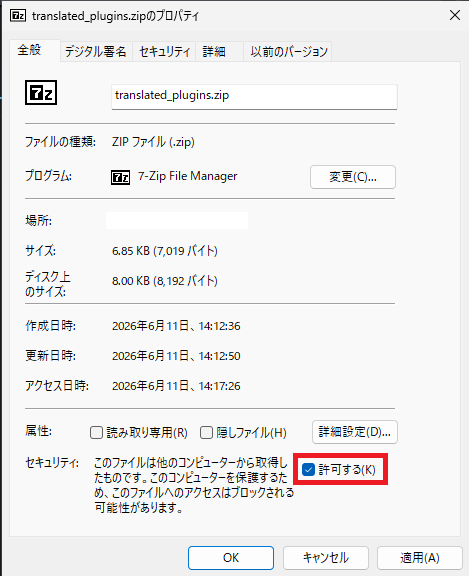Switch to the デジタル署名 tab
The height and width of the screenshot is (576, 469).
tap(96, 52)
